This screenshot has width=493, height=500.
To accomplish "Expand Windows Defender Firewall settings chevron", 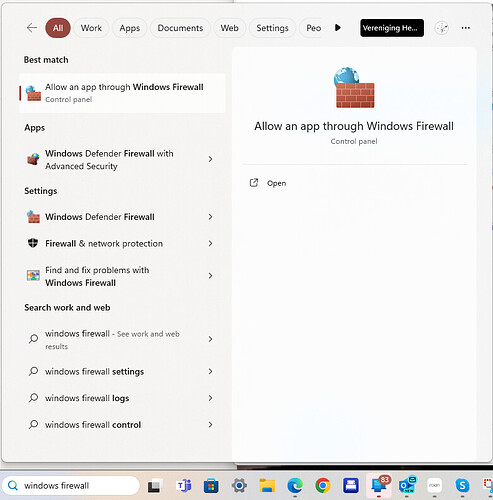I will pos(210,217).
